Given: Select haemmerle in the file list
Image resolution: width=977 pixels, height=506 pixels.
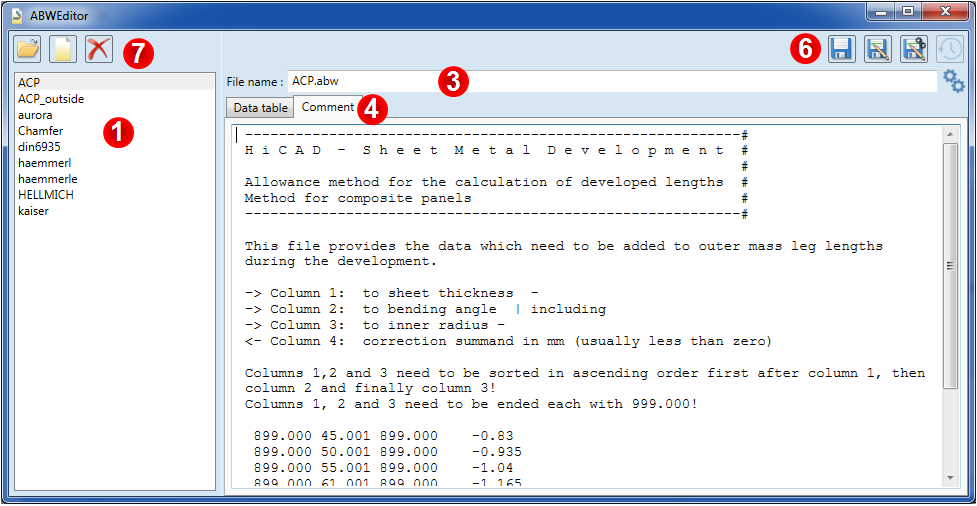Looking at the screenshot, I should pos(115,179).
